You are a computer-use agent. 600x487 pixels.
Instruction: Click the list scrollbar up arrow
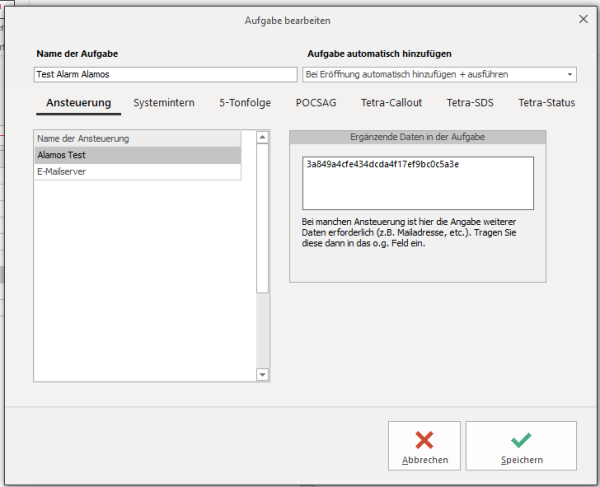pyautogui.click(x=263, y=138)
